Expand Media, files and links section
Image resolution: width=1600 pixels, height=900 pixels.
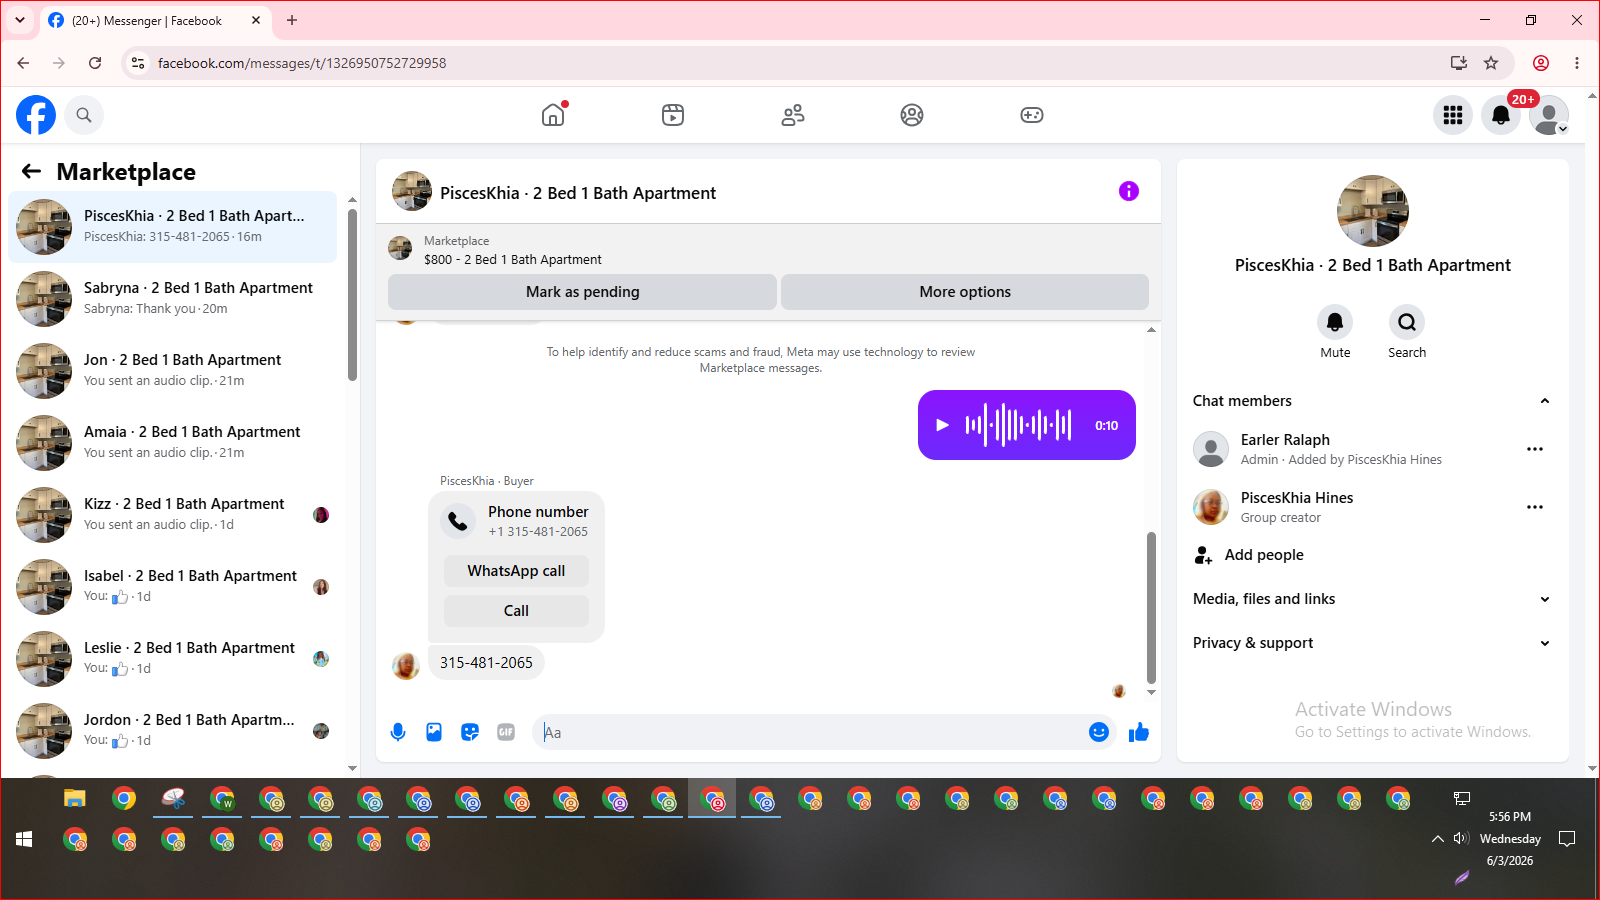(x=1372, y=599)
